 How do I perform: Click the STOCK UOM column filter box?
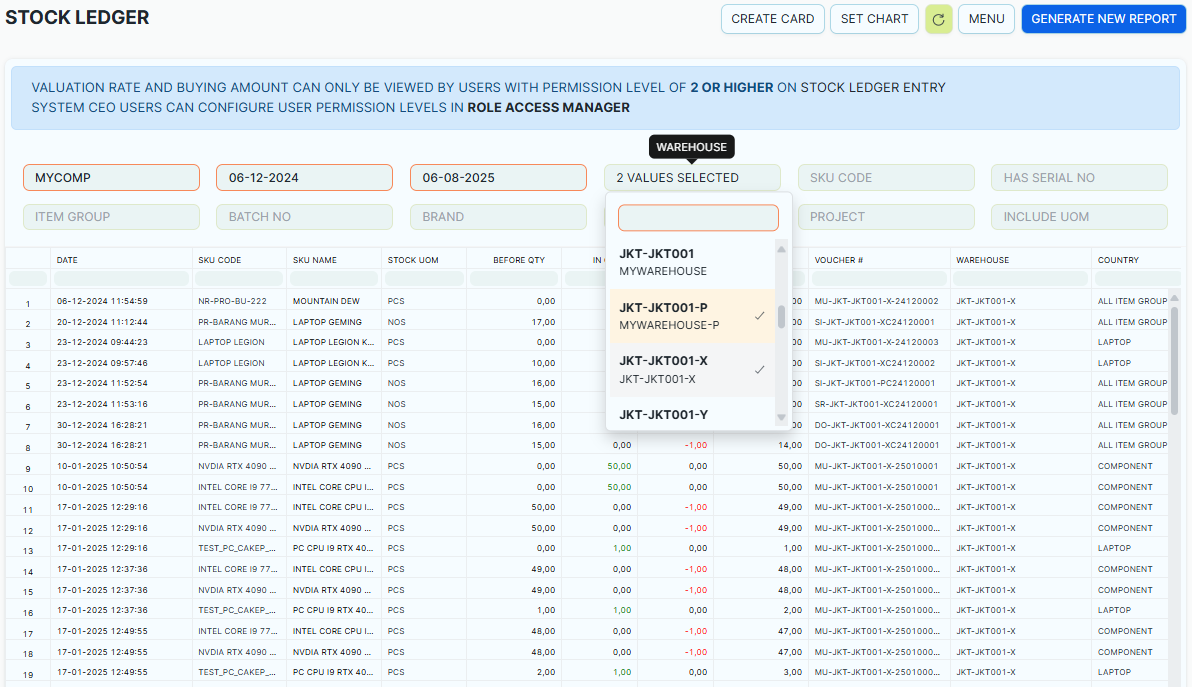coord(424,279)
